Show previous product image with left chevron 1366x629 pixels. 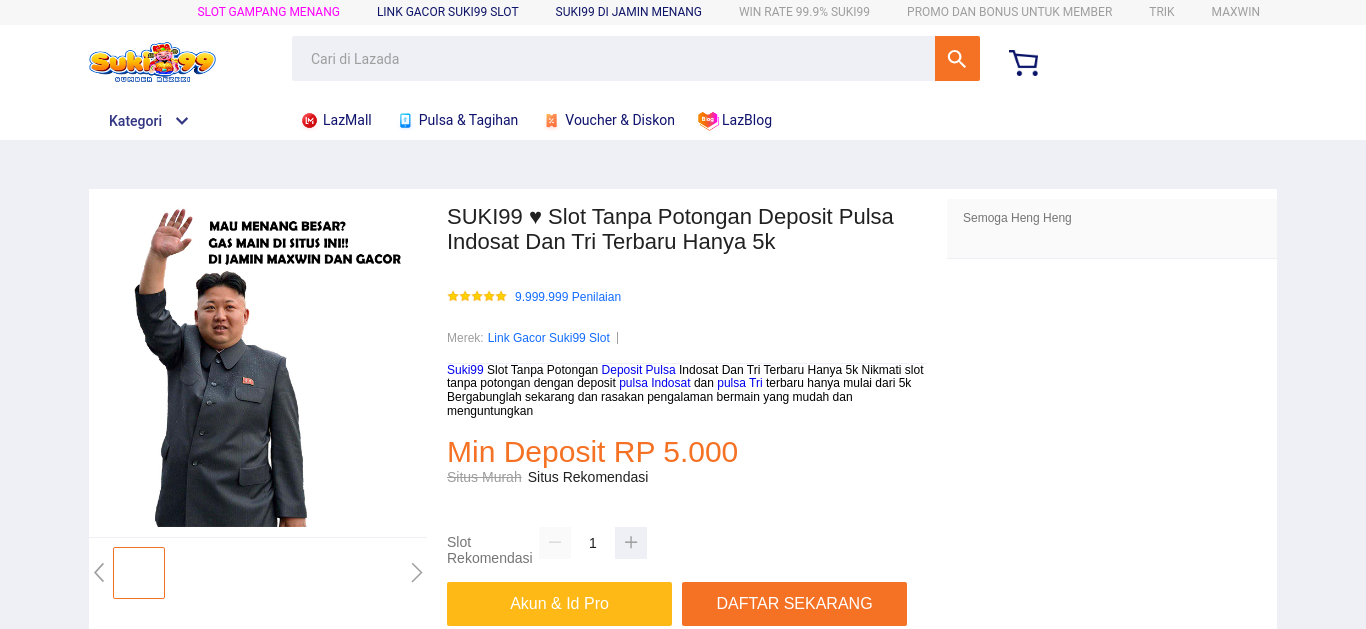tap(99, 573)
